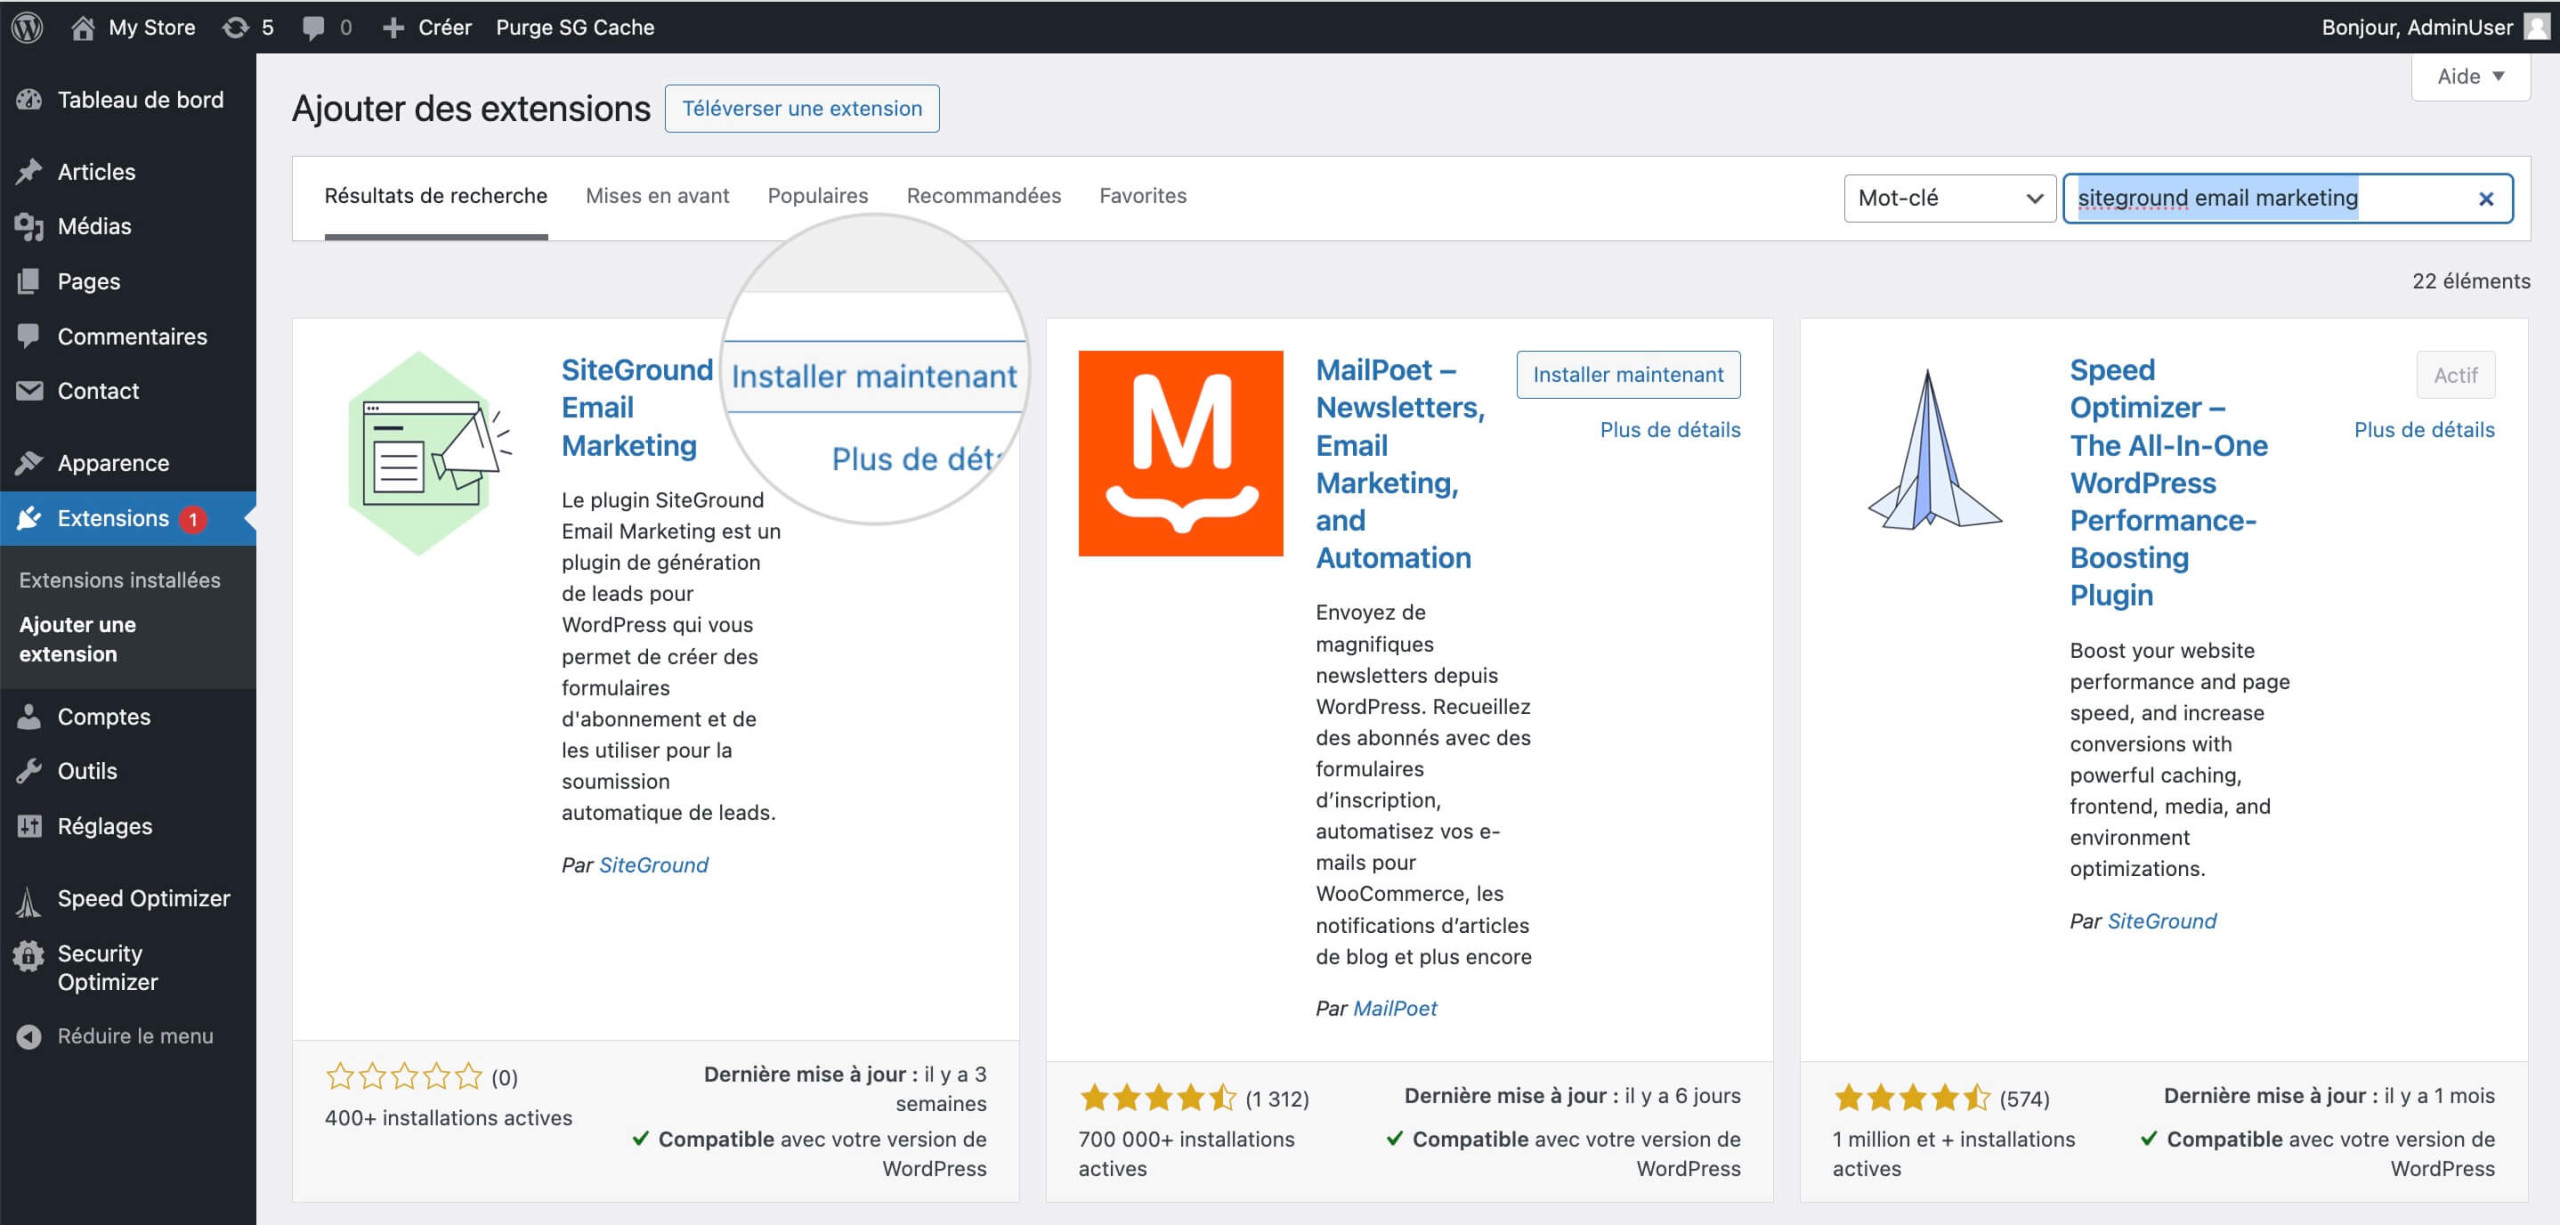Viewport: 2560px width, 1225px height.
Task: Click the Réglages settings icon
Action: point(29,826)
